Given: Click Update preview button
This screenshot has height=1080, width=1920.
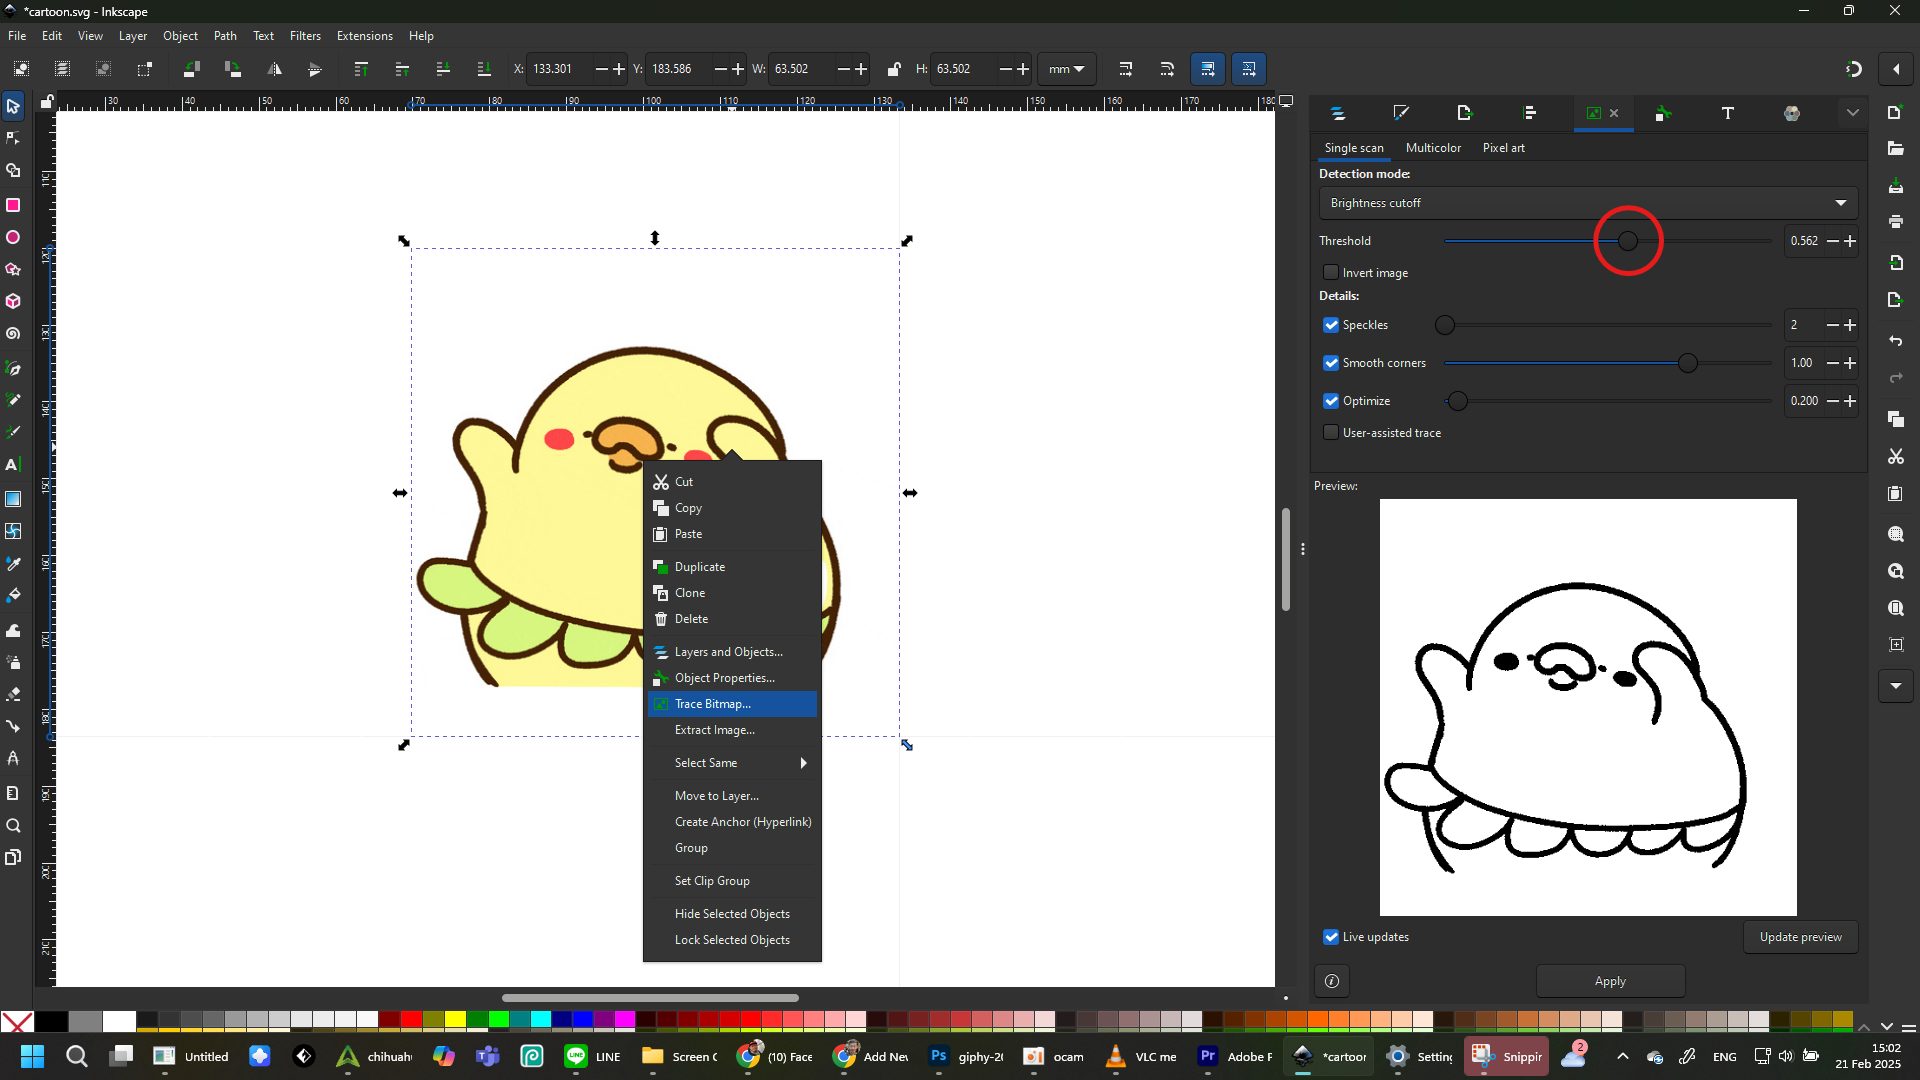Looking at the screenshot, I should 1800,937.
